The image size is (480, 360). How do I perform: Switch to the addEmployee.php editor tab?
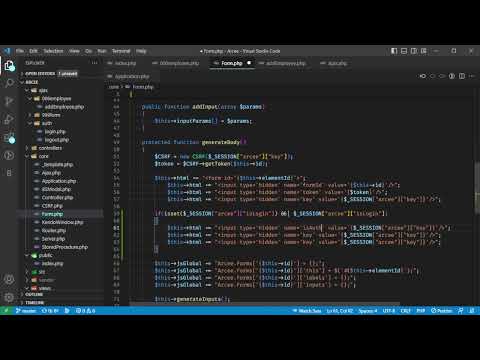tap(285, 63)
